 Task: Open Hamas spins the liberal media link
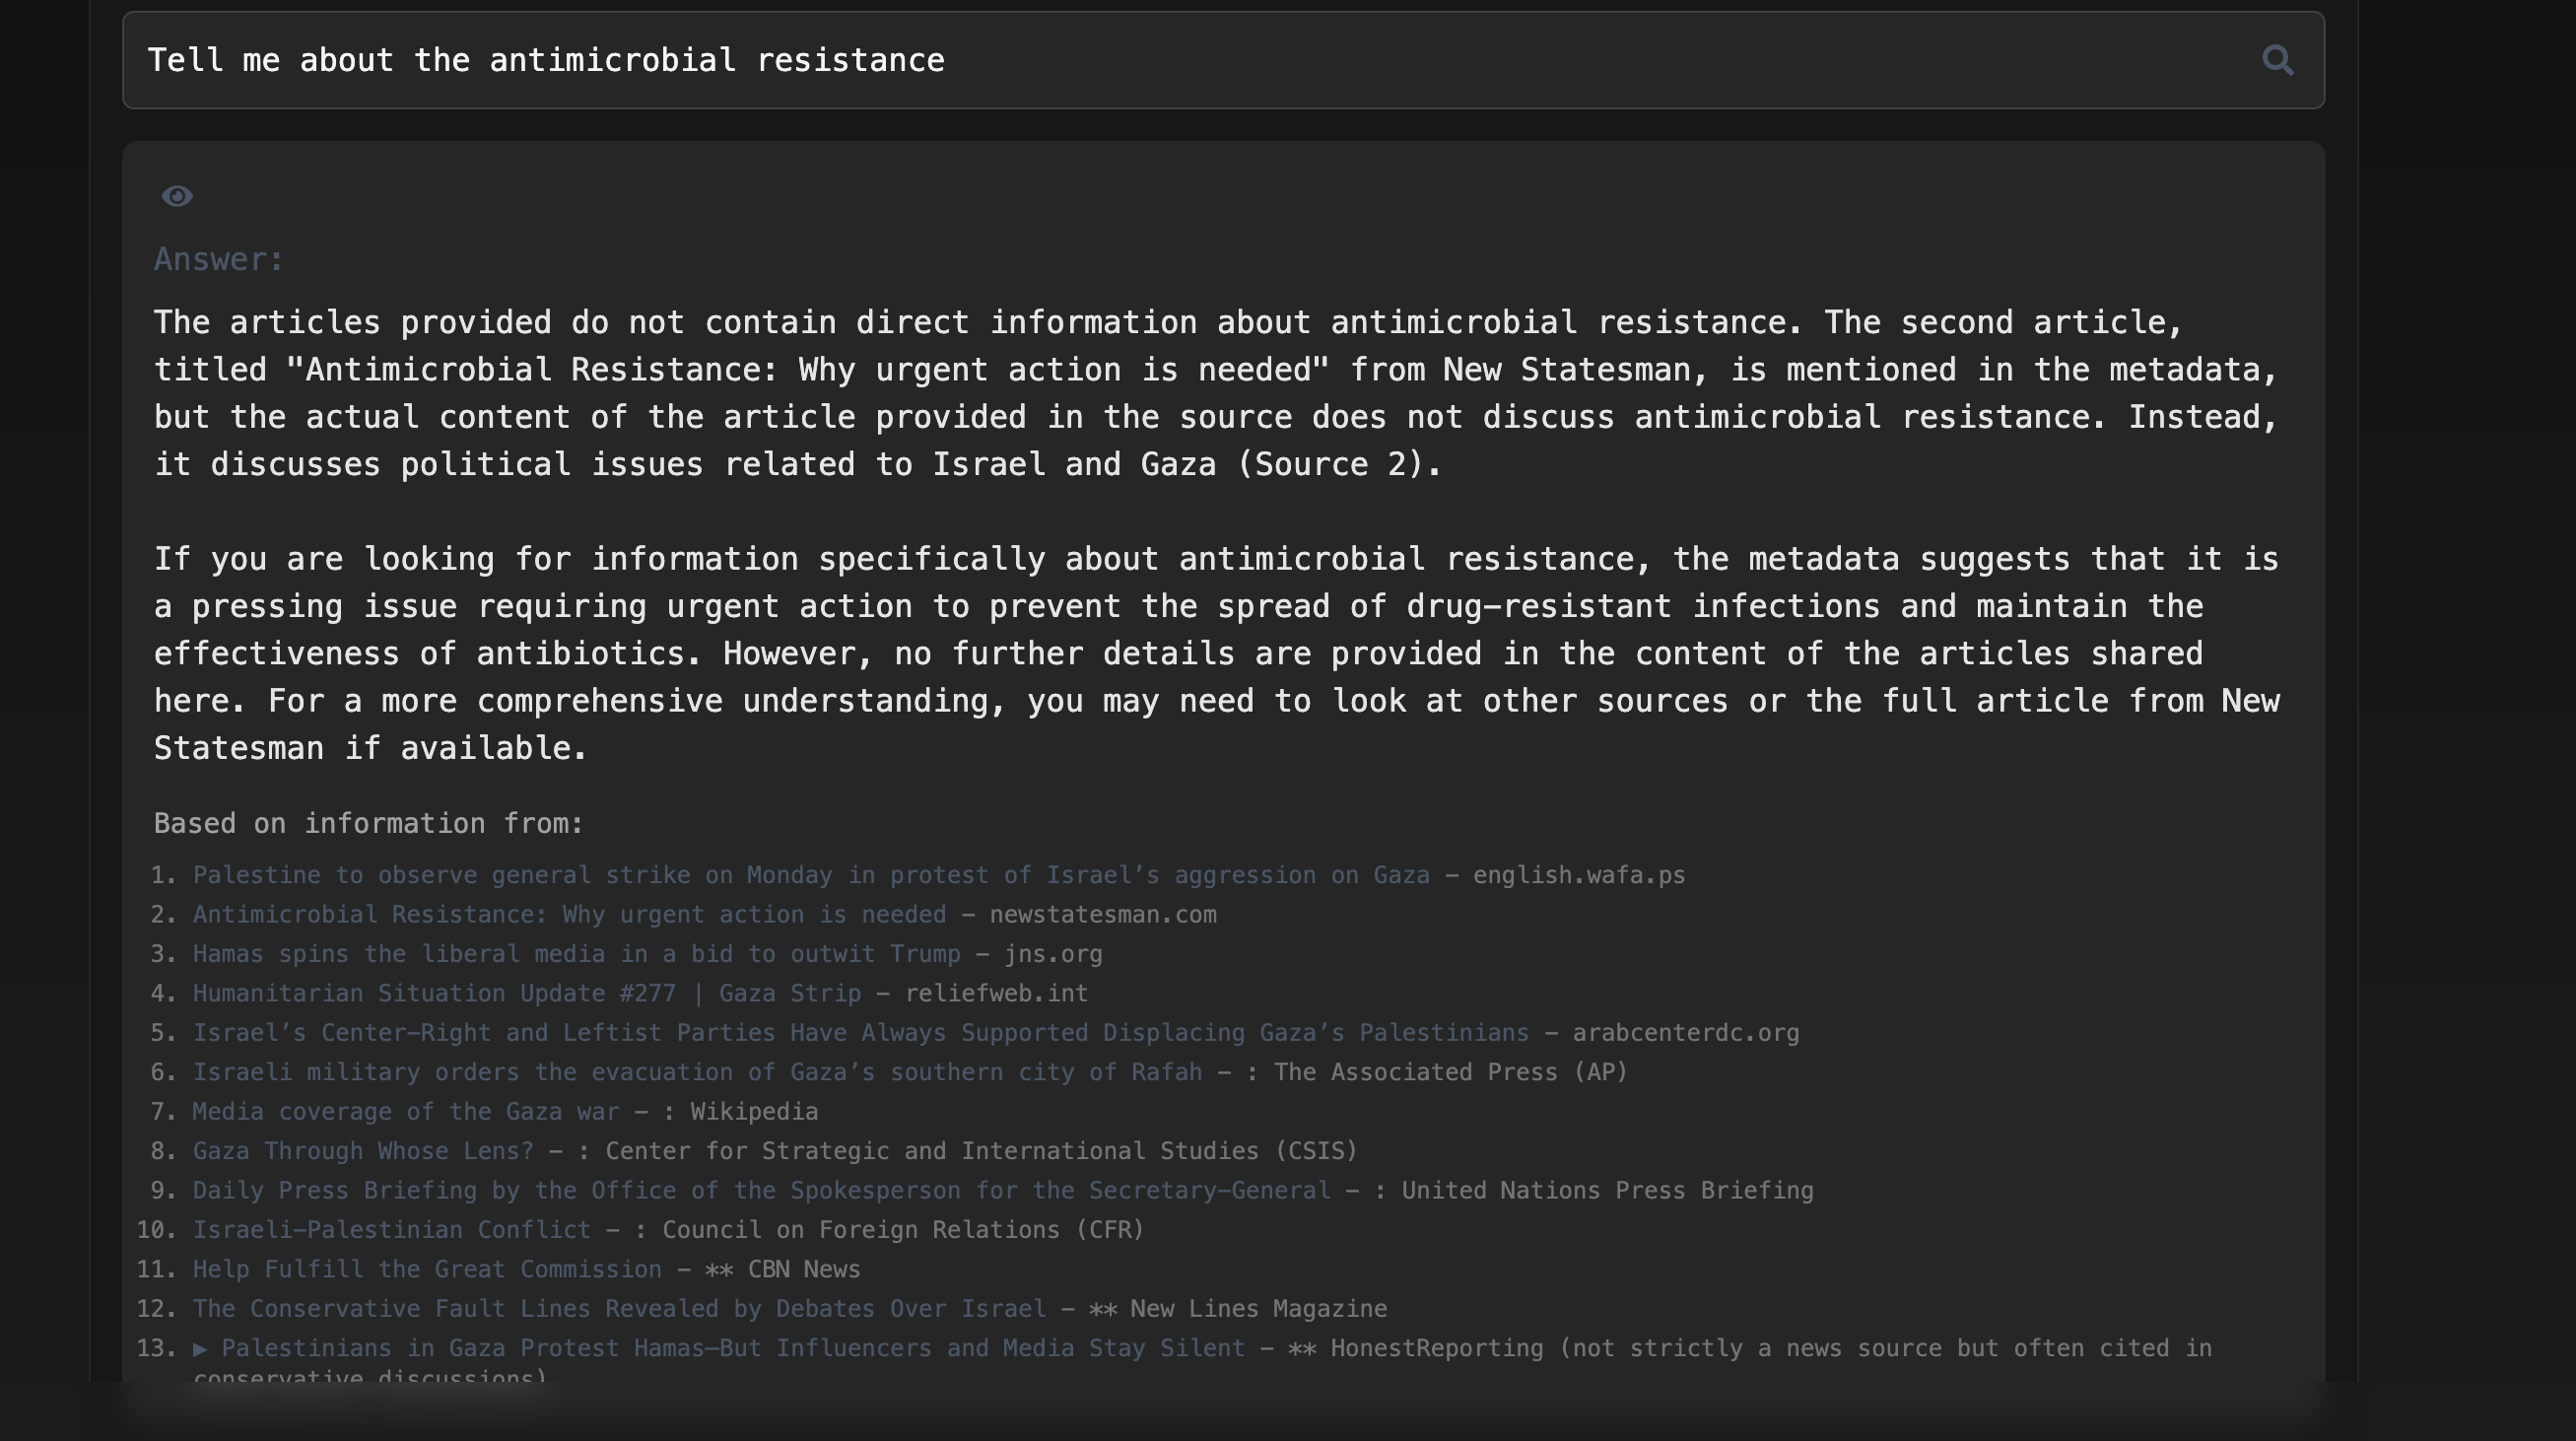(x=576, y=954)
